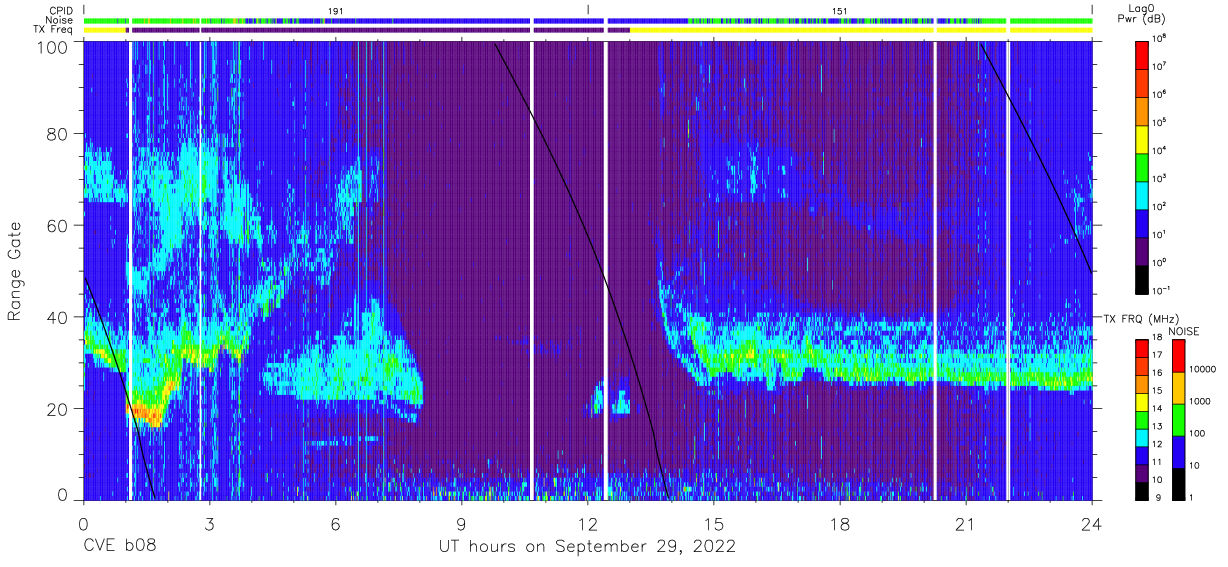This screenshot has height=567, width=1228.
Task: Select the CPID value 191
Action: point(336,10)
